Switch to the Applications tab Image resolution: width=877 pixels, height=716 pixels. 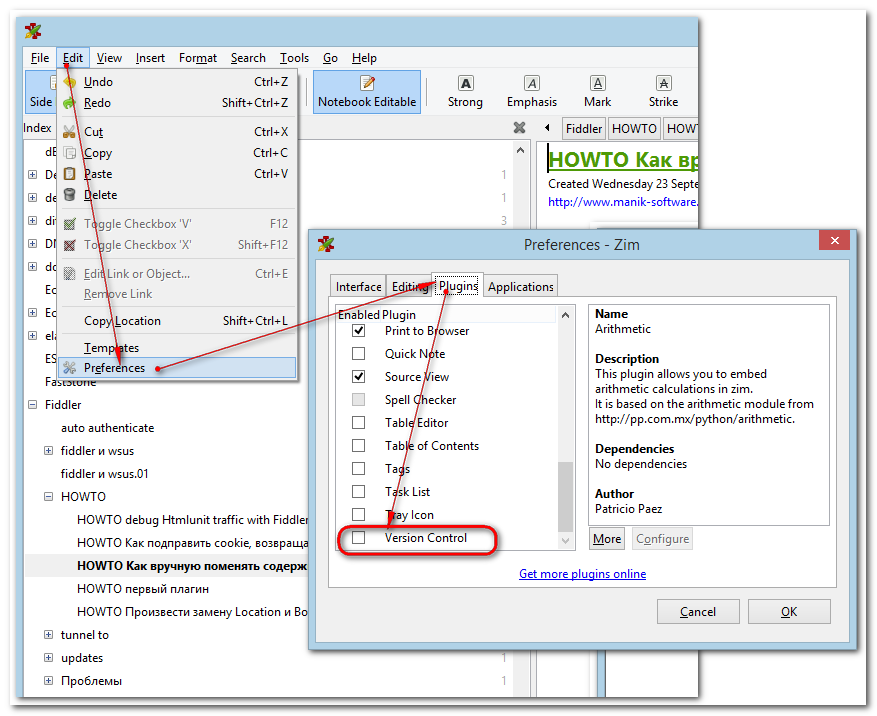(x=520, y=287)
